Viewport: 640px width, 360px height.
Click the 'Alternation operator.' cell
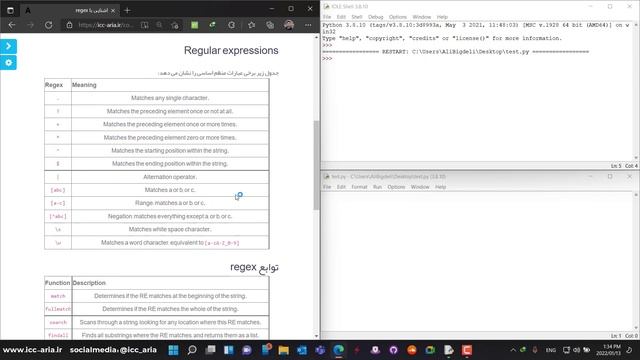(170, 177)
